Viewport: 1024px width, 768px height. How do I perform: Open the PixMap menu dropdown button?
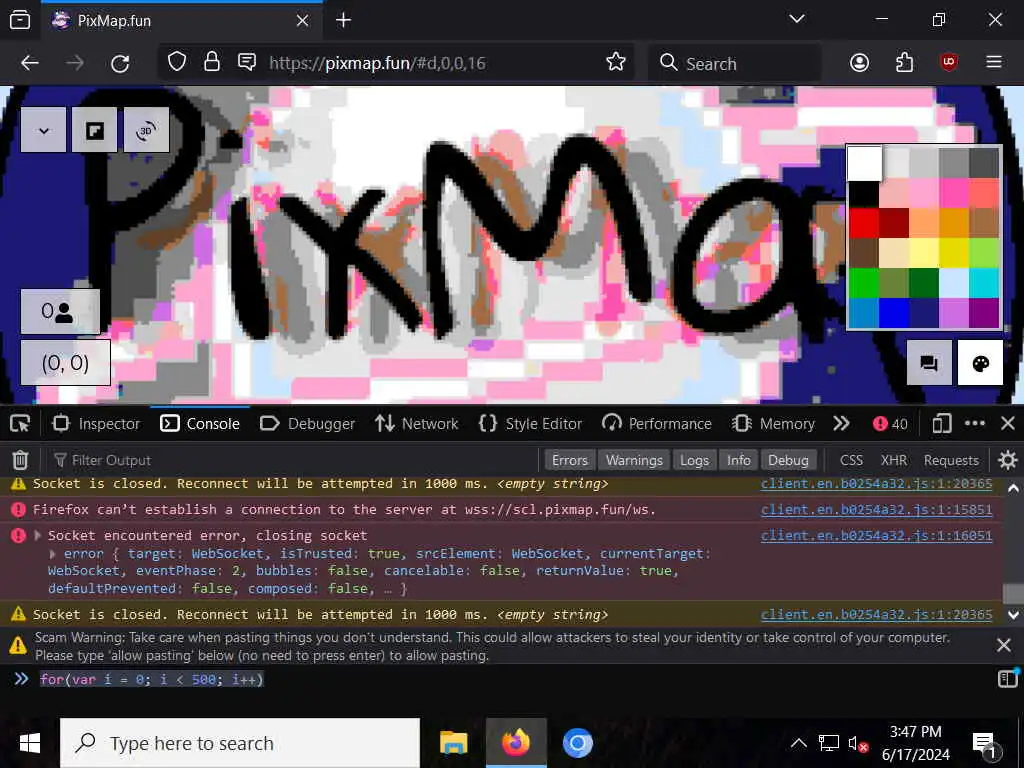point(44,130)
